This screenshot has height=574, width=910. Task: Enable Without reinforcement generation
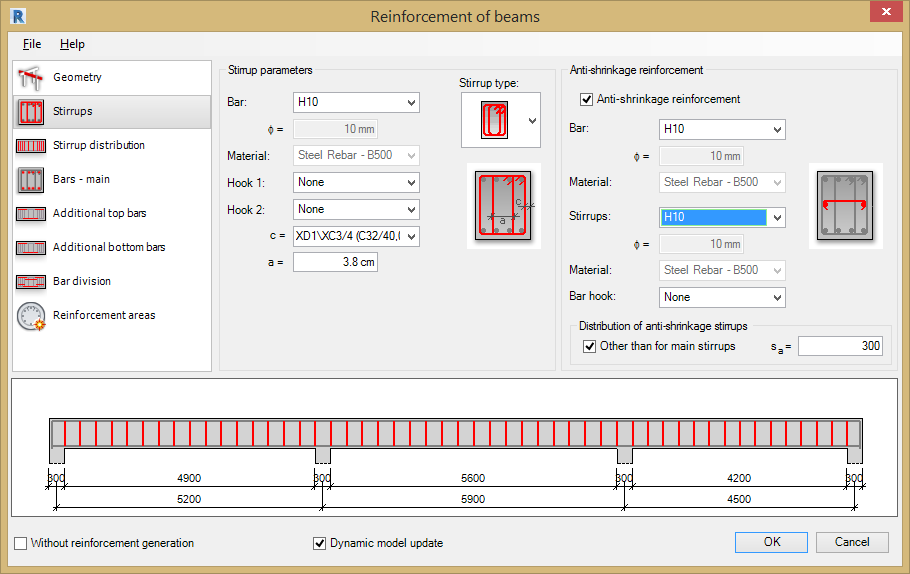tap(21, 543)
